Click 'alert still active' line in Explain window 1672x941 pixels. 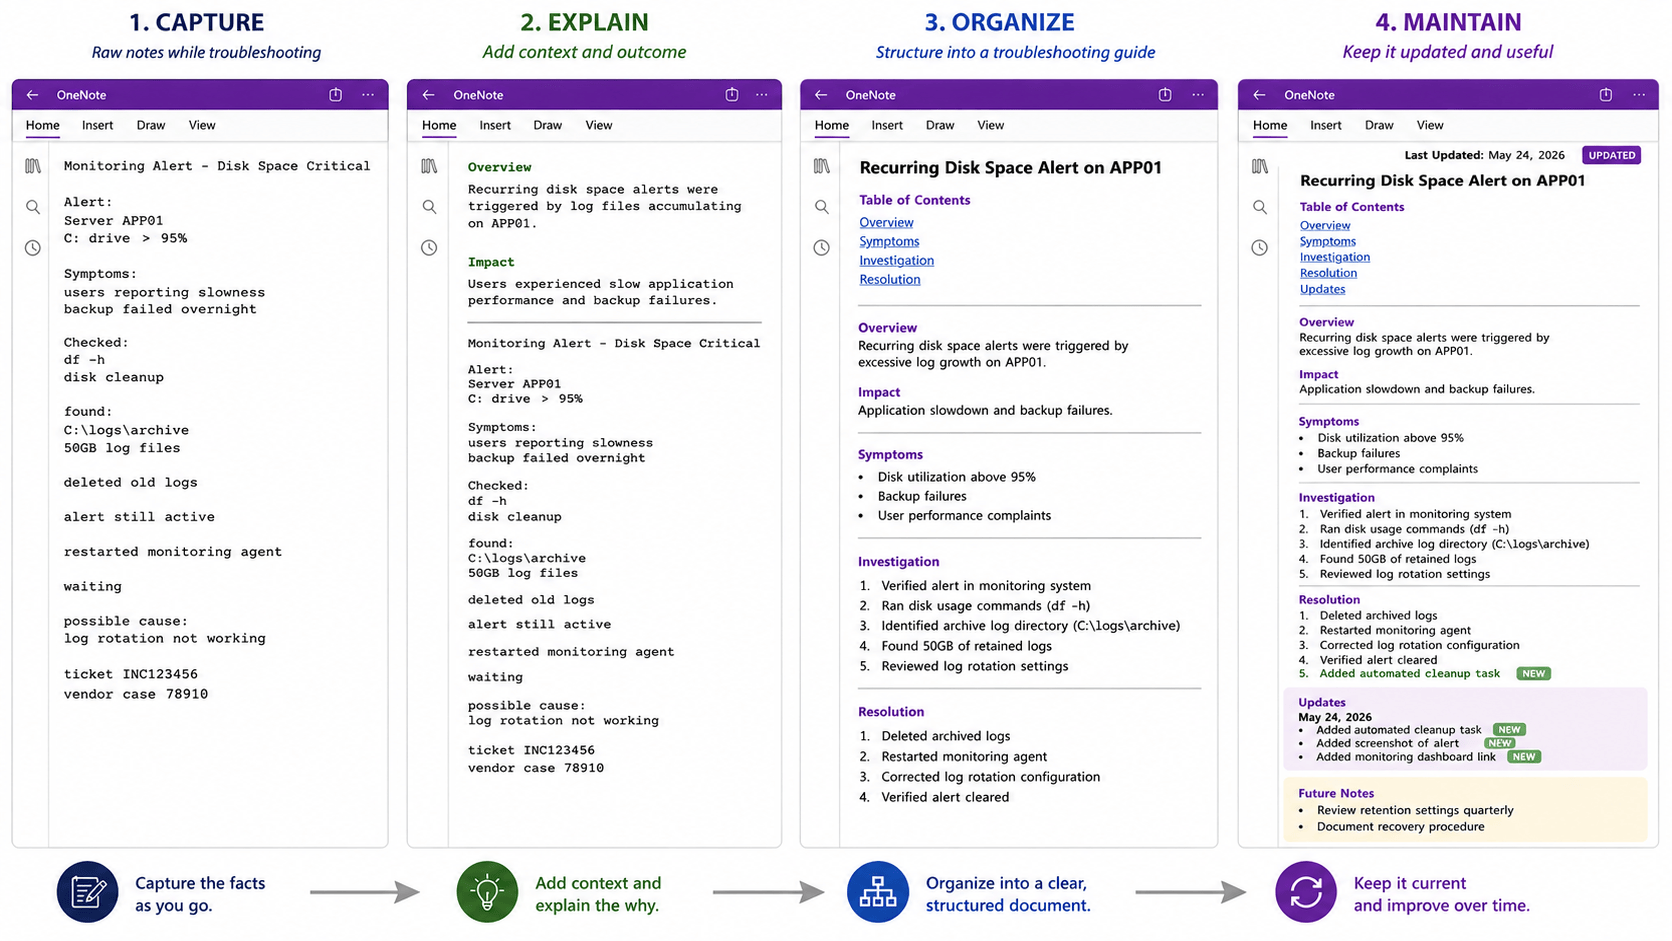click(x=539, y=624)
